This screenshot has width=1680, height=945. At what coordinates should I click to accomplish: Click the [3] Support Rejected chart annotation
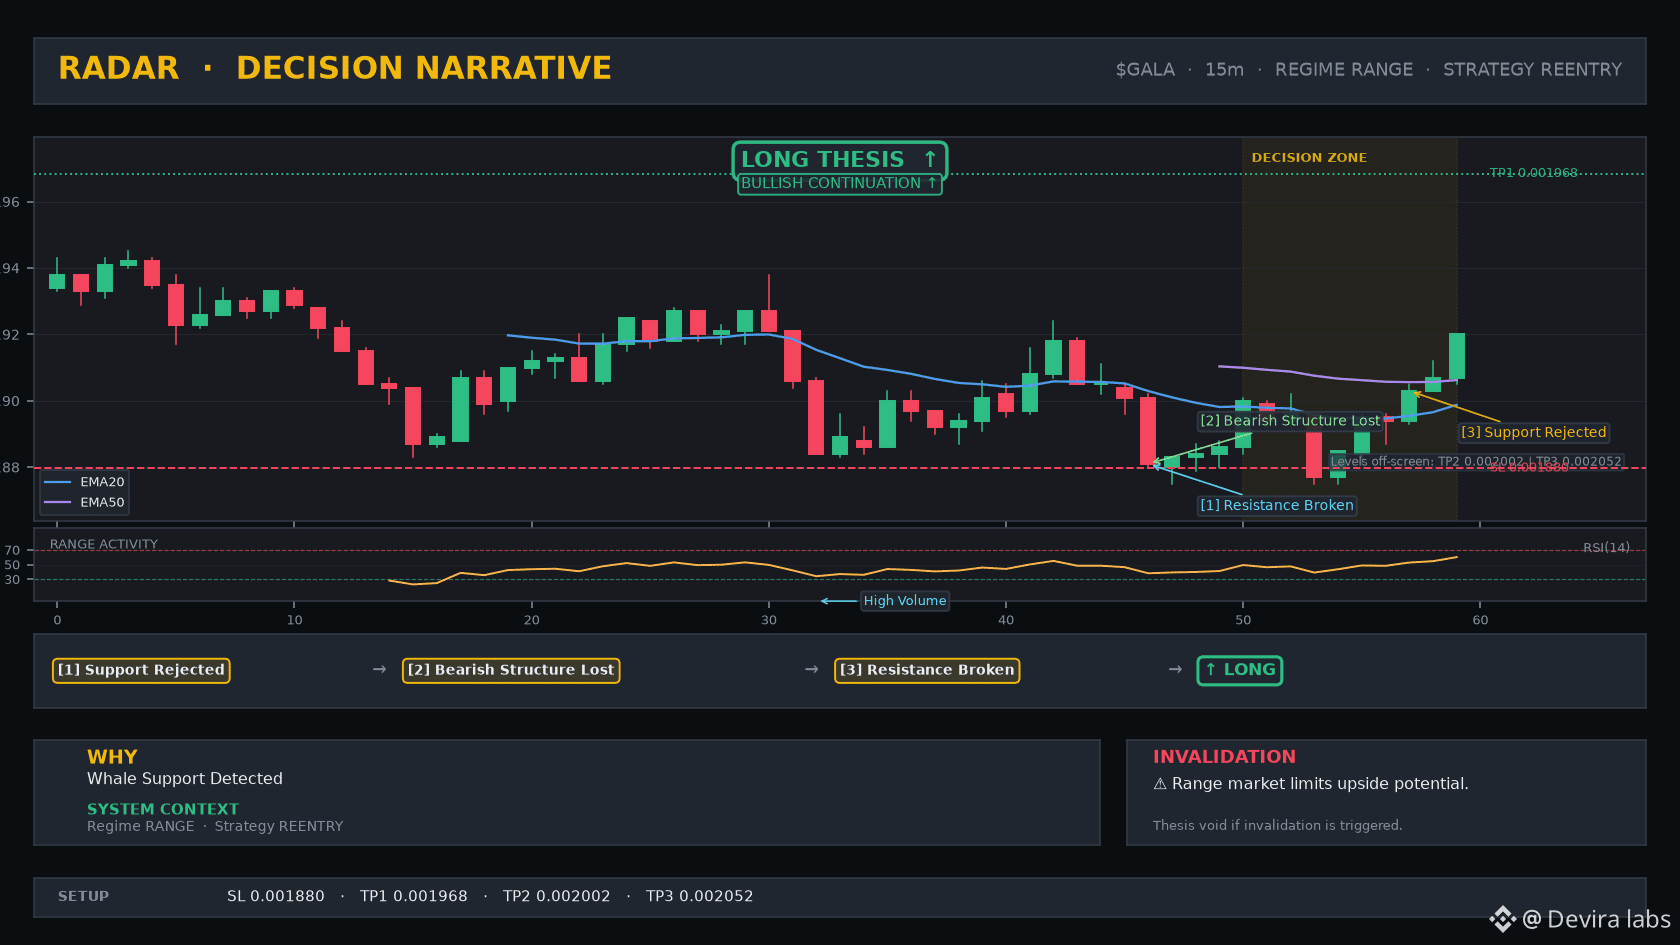tap(1534, 432)
